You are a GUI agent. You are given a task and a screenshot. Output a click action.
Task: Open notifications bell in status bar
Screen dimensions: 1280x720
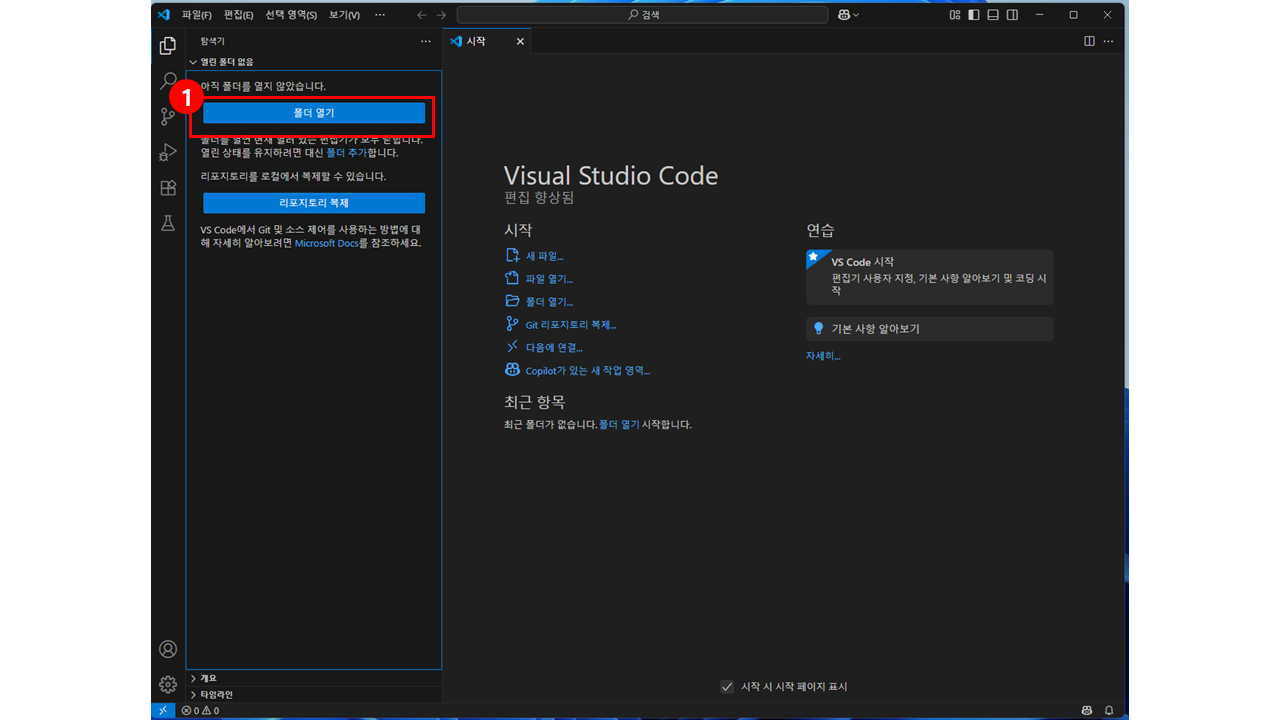1111,710
